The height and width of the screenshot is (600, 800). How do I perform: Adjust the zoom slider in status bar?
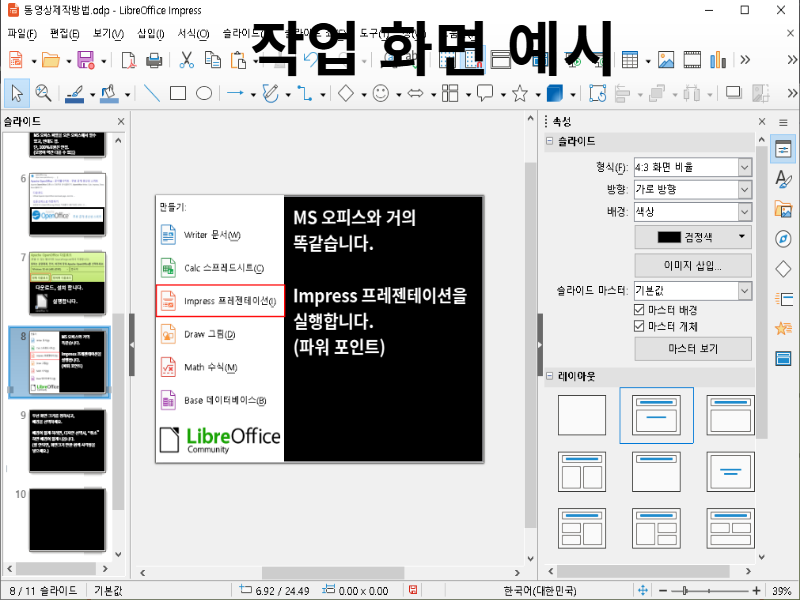click(709, 590)
